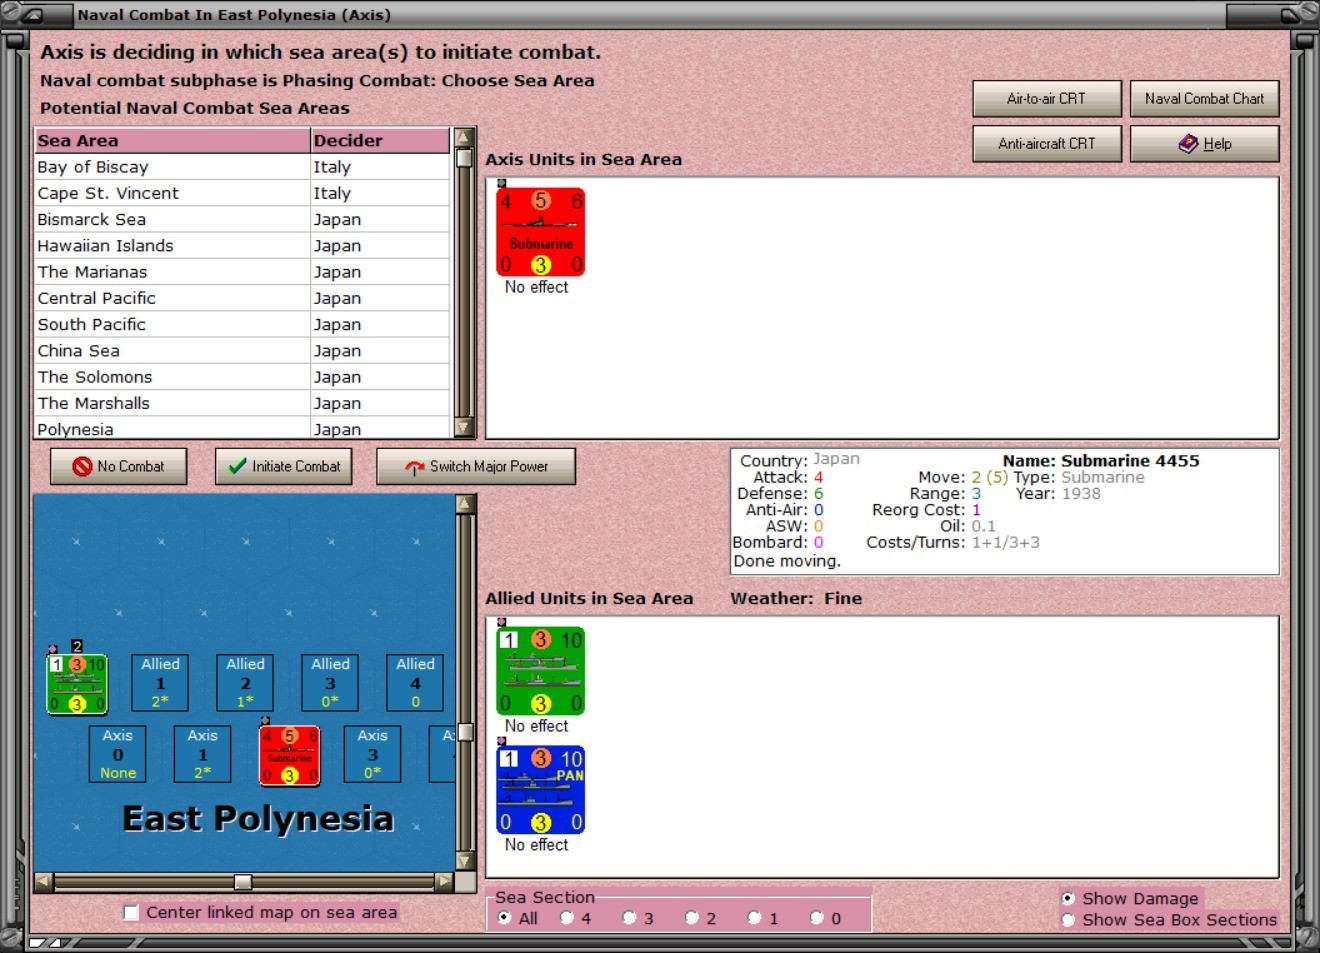
Task: Click the map horizontal scrollbar thumb
Action: pyautogui.click(x=243, y=882)
